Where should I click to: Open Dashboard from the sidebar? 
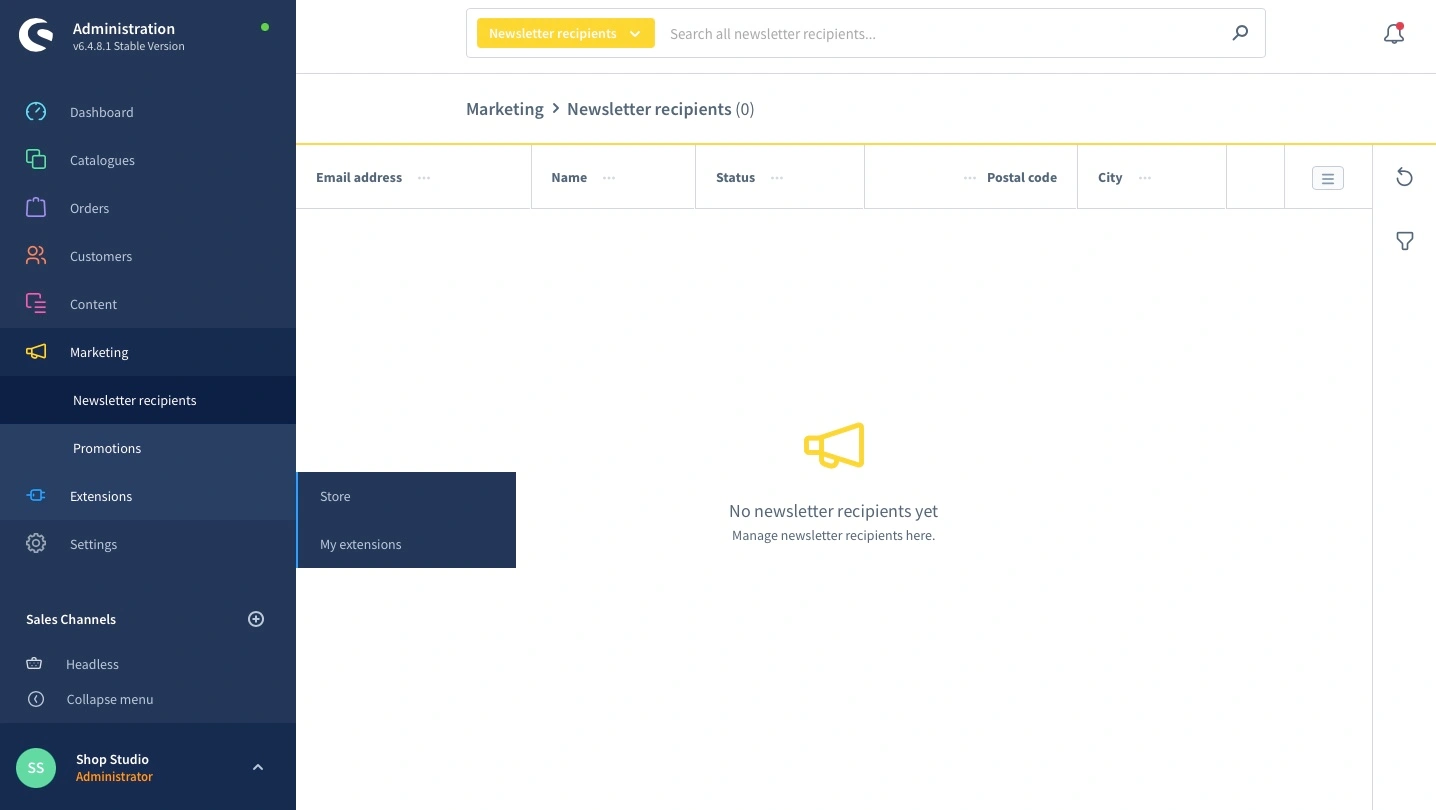coord(101,112)
